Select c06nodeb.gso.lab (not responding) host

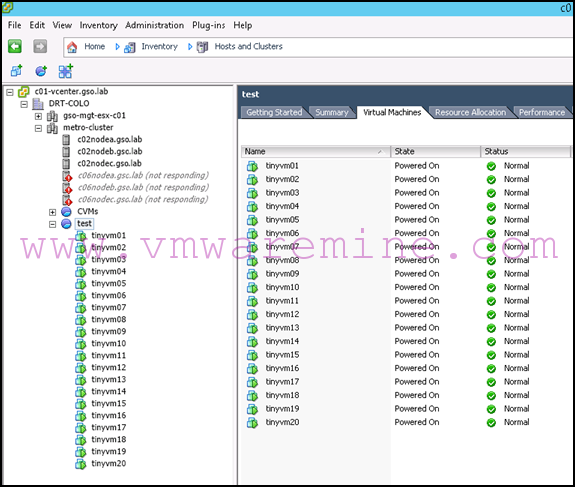point(143,188)
